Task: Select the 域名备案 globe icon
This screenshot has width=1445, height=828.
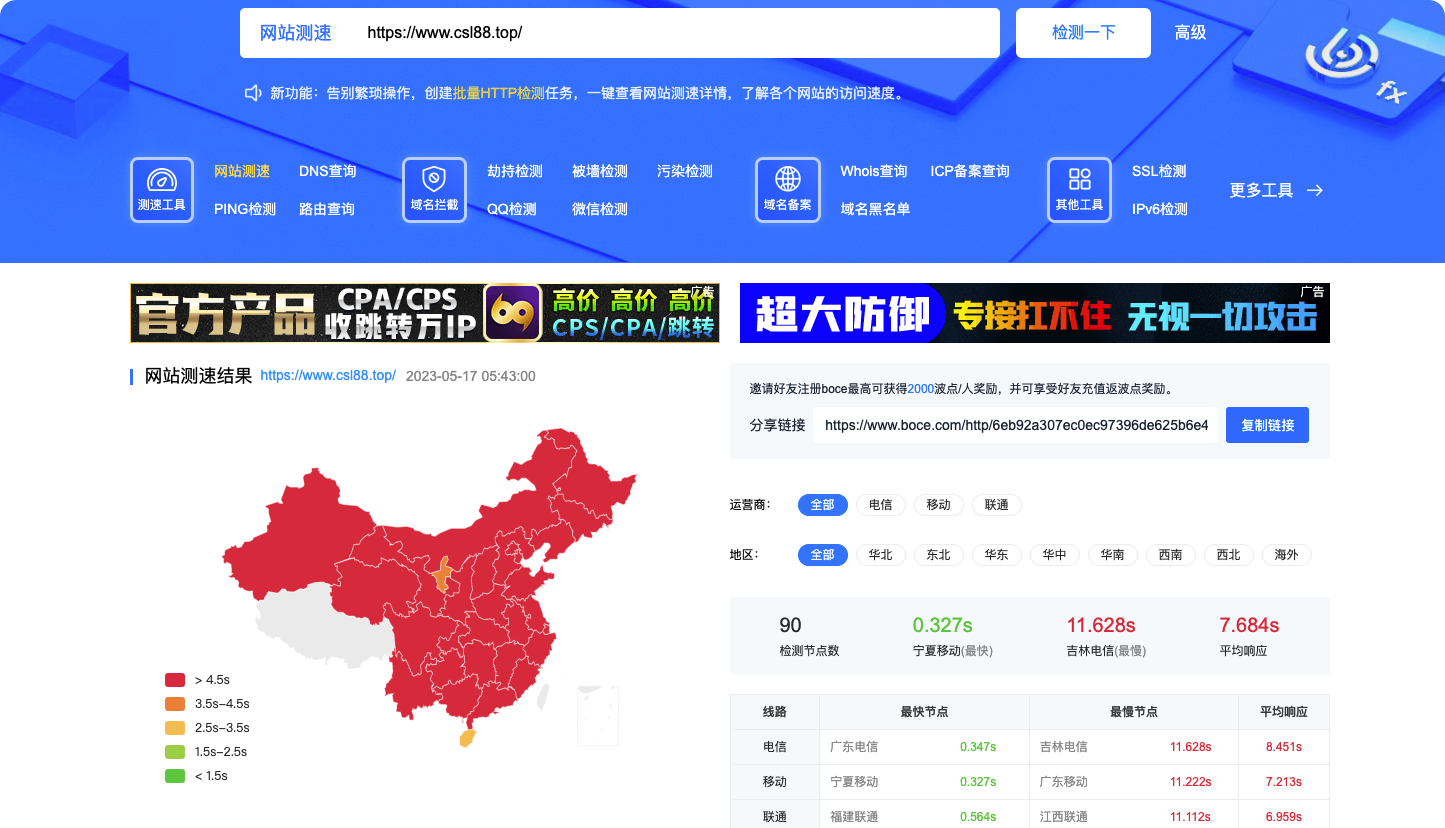Action: click(x=788, y=180)
